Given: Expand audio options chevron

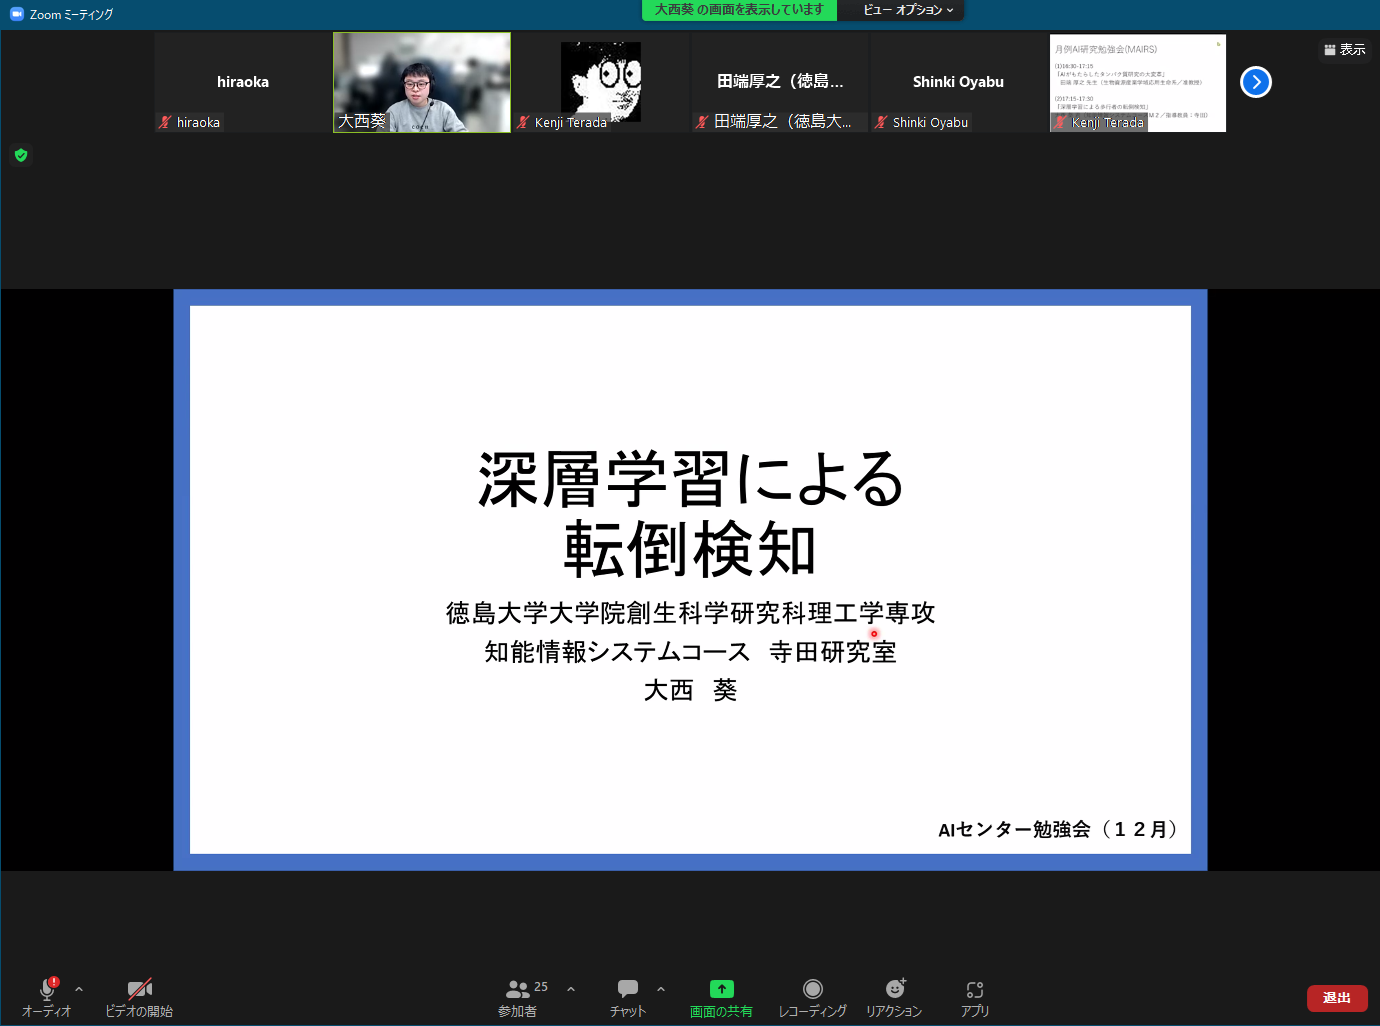Looking at the screenshot, I should click(79, 989).
